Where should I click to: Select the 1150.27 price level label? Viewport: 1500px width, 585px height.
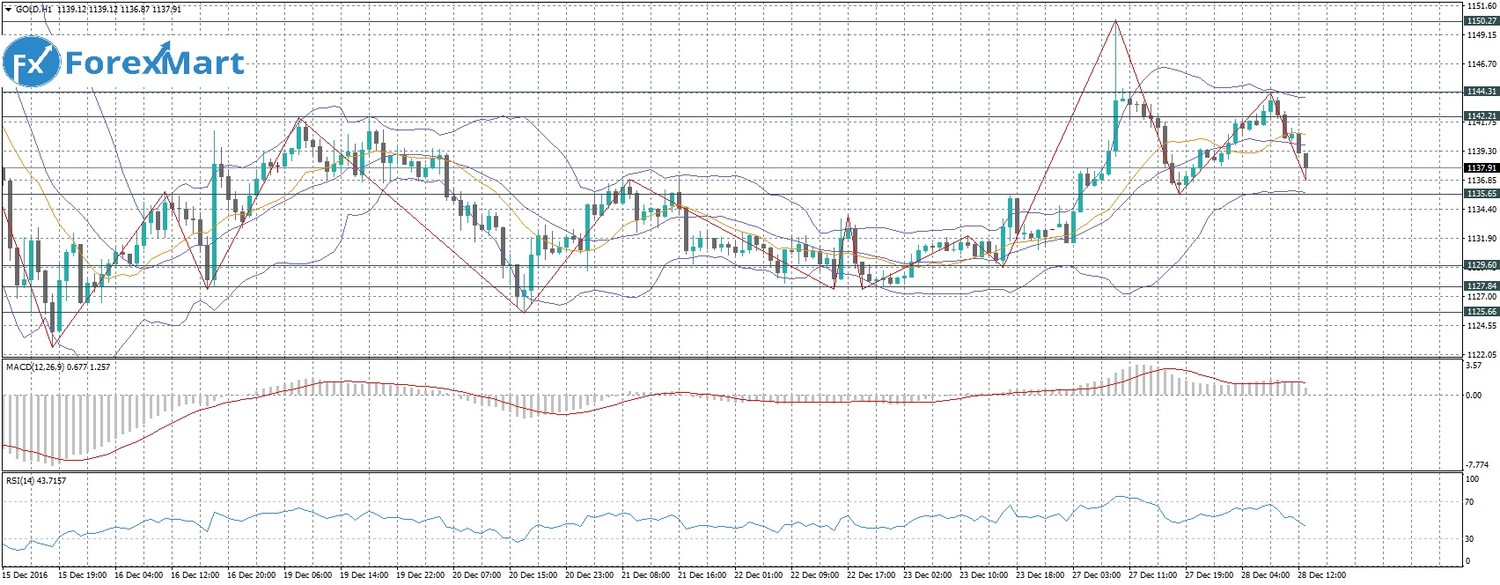[x=1480, y=20]
